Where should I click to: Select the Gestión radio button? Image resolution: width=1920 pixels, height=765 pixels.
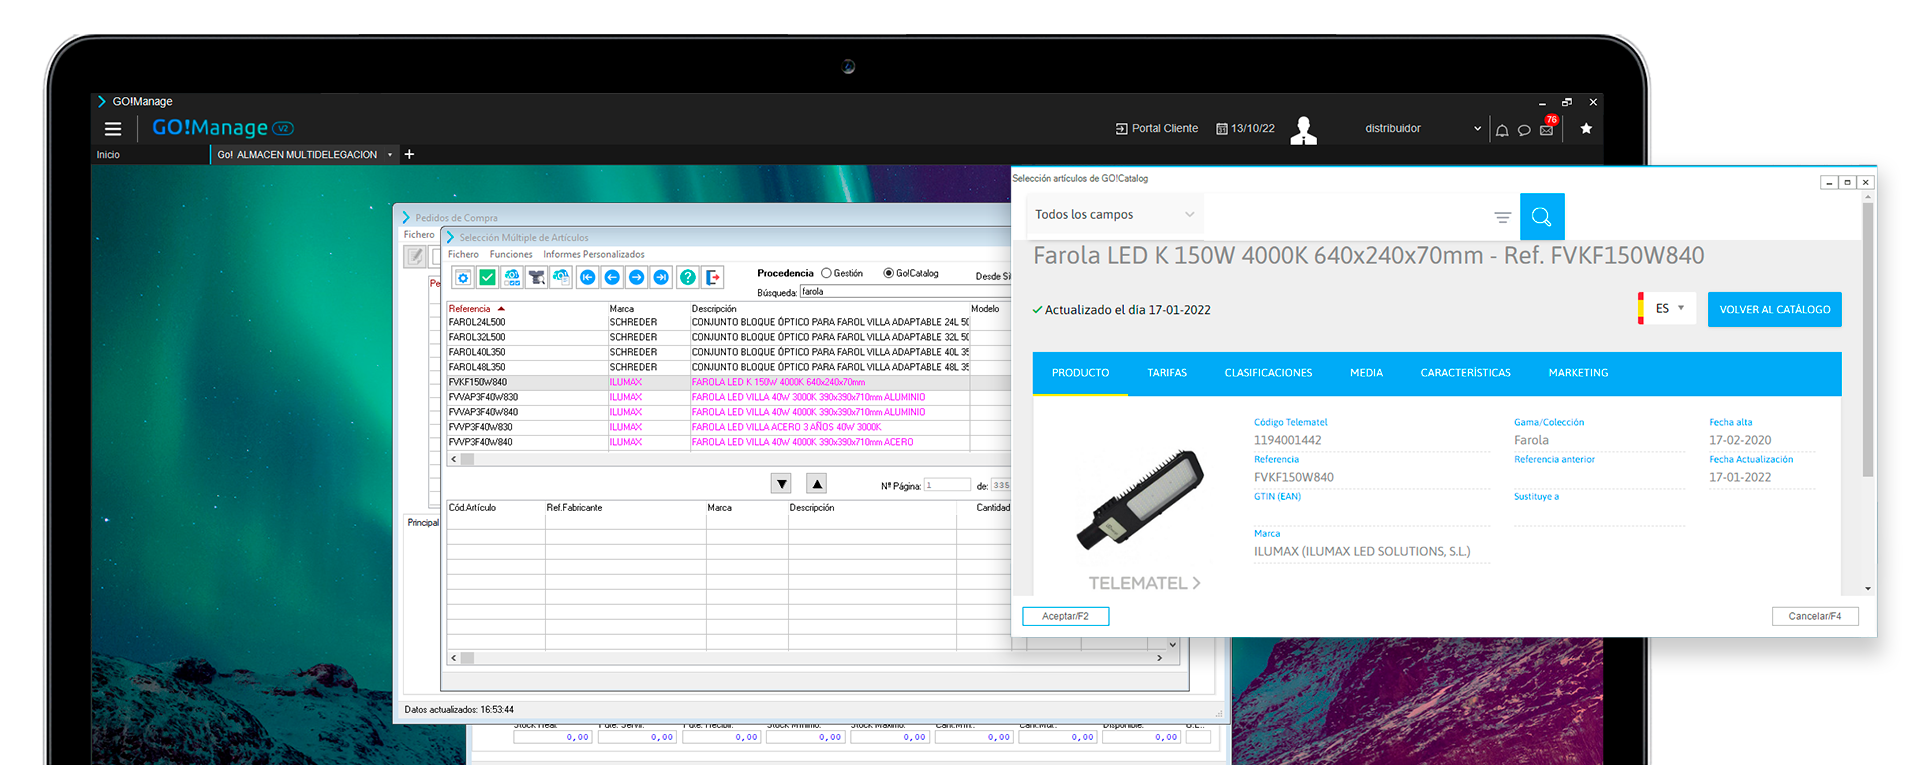coord(826,273)
